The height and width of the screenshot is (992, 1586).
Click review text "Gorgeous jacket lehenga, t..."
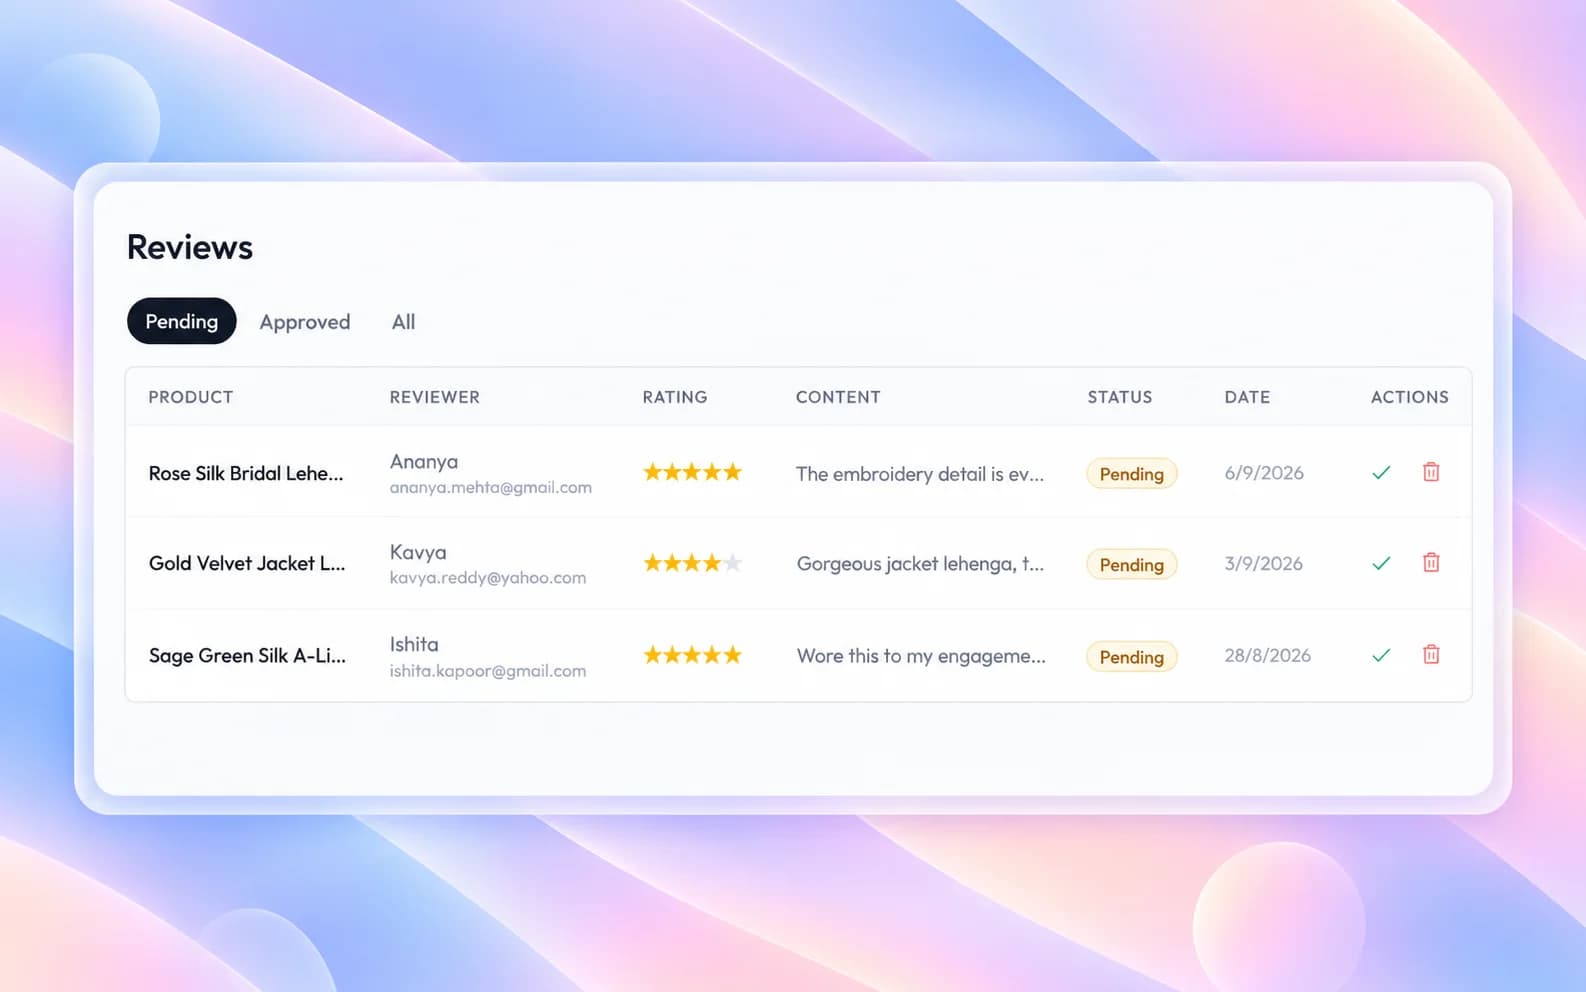pyautogui.click(x=920, y=564)
